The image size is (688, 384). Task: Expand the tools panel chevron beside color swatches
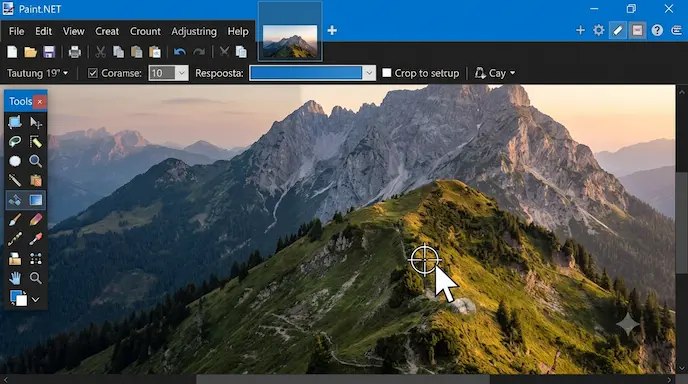(36, 300)
